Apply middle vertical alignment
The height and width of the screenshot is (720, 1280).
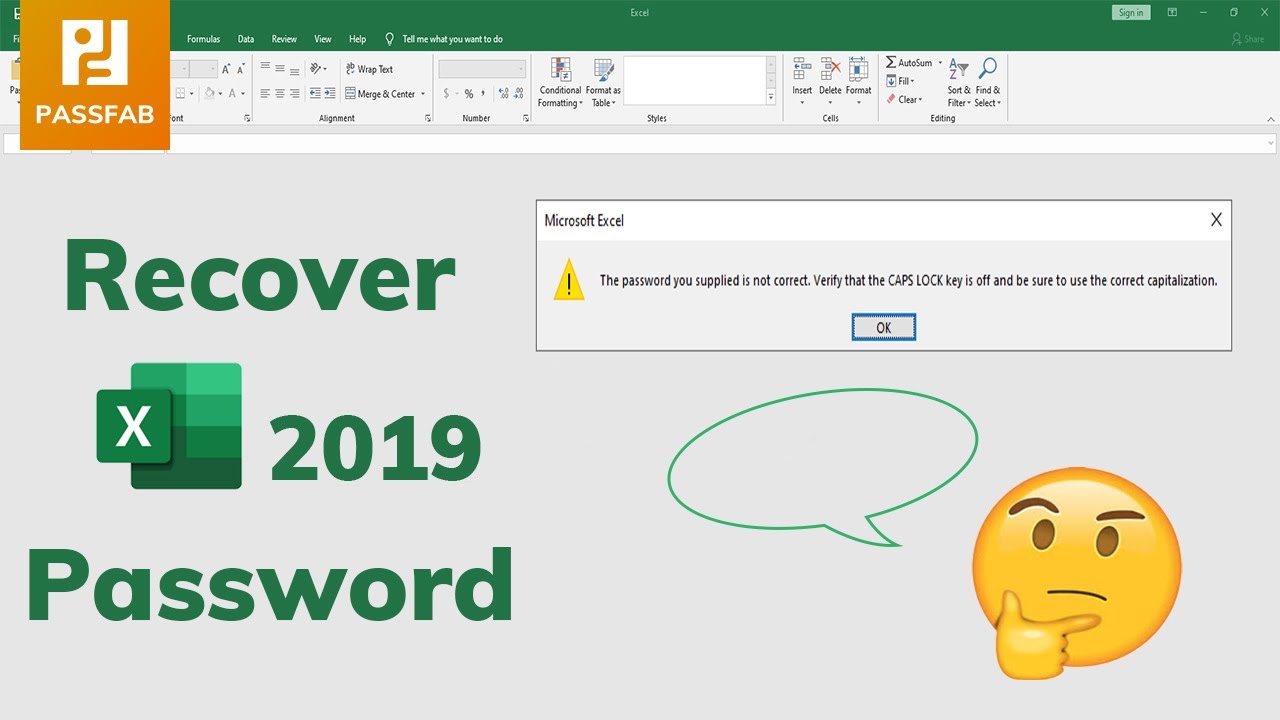point(280,69)
